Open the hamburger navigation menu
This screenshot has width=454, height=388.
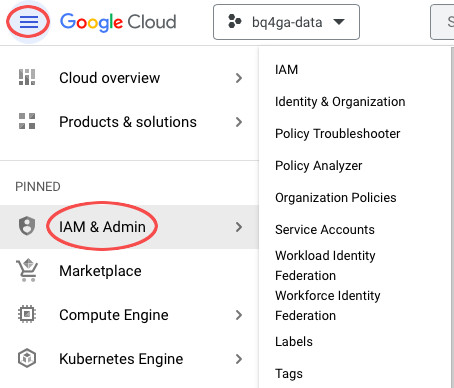29,22
